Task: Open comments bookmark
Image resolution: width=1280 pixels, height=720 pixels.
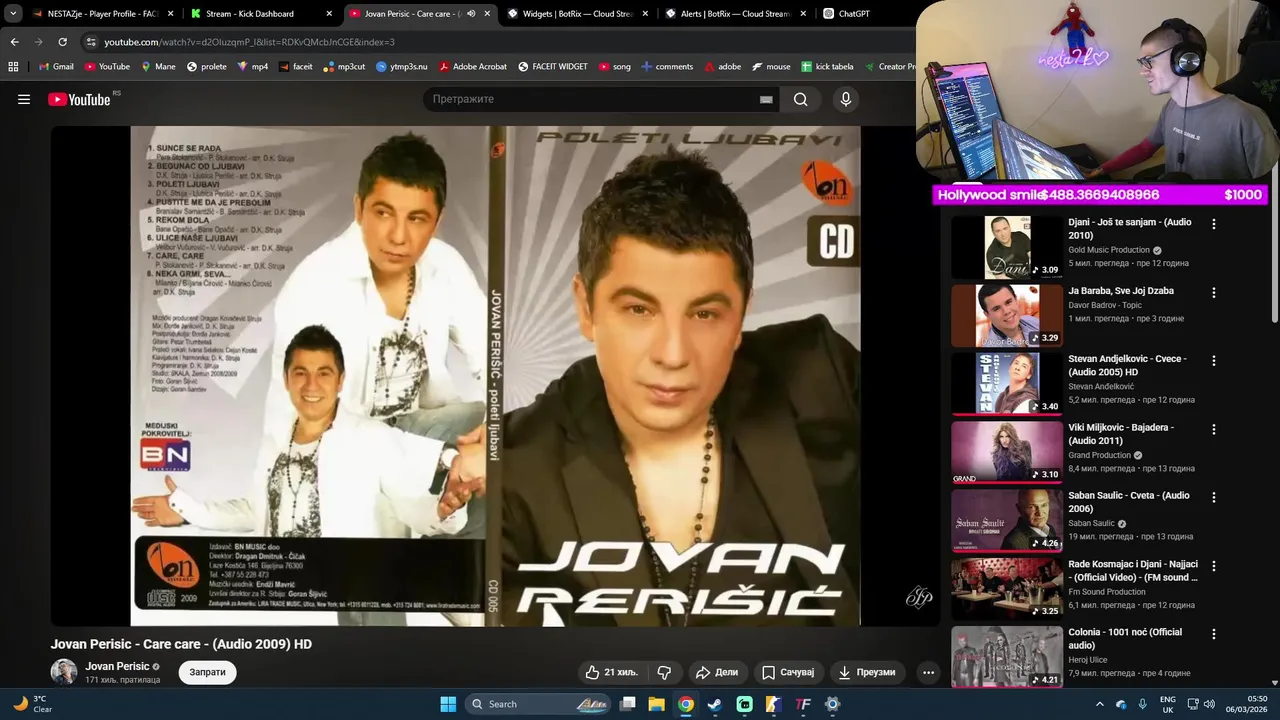Action: click(667, 67)
